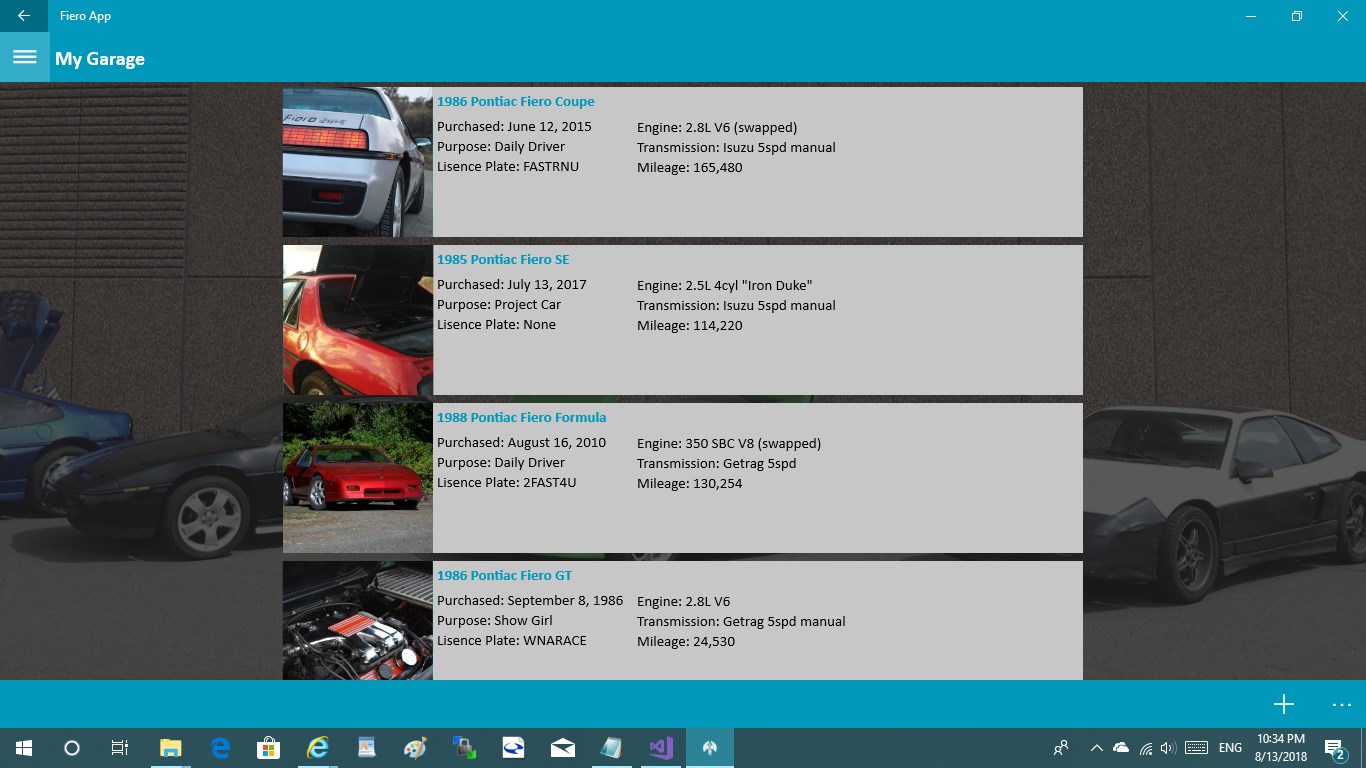Click 'Lisence Plate: None' text
This screenshot has height=768, width=1366.
[x=497, y=325]
